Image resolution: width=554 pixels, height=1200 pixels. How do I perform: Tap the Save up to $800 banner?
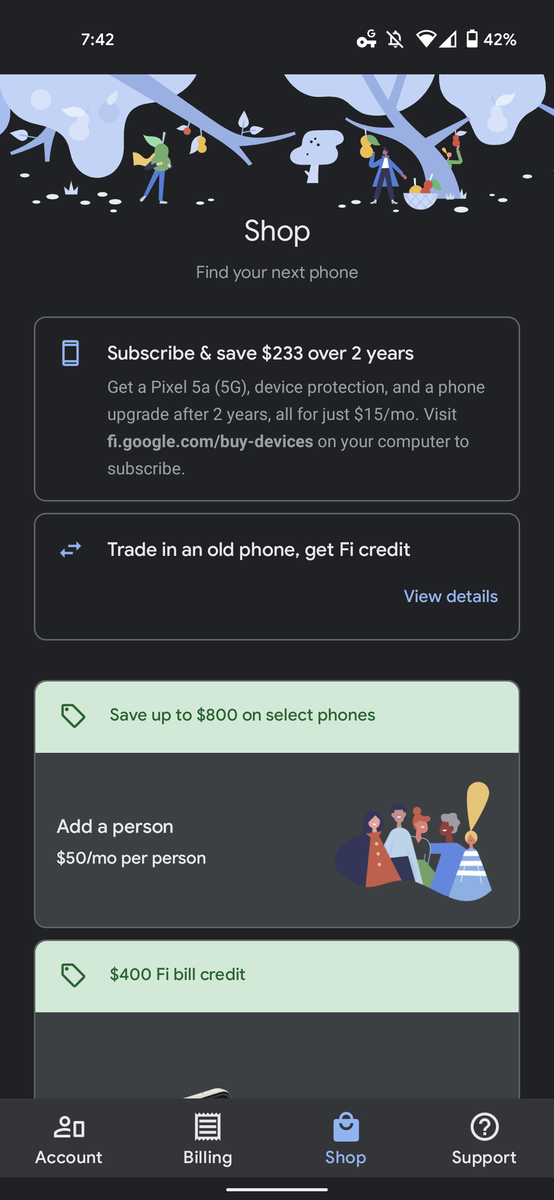(277, 717)
